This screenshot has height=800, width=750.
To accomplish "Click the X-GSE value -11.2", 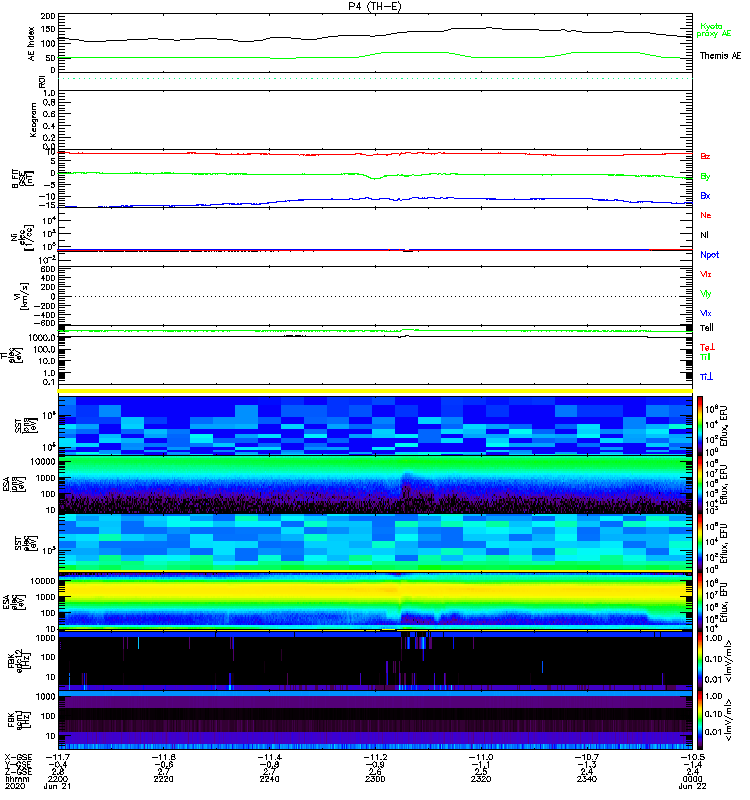I will (375, 757).
